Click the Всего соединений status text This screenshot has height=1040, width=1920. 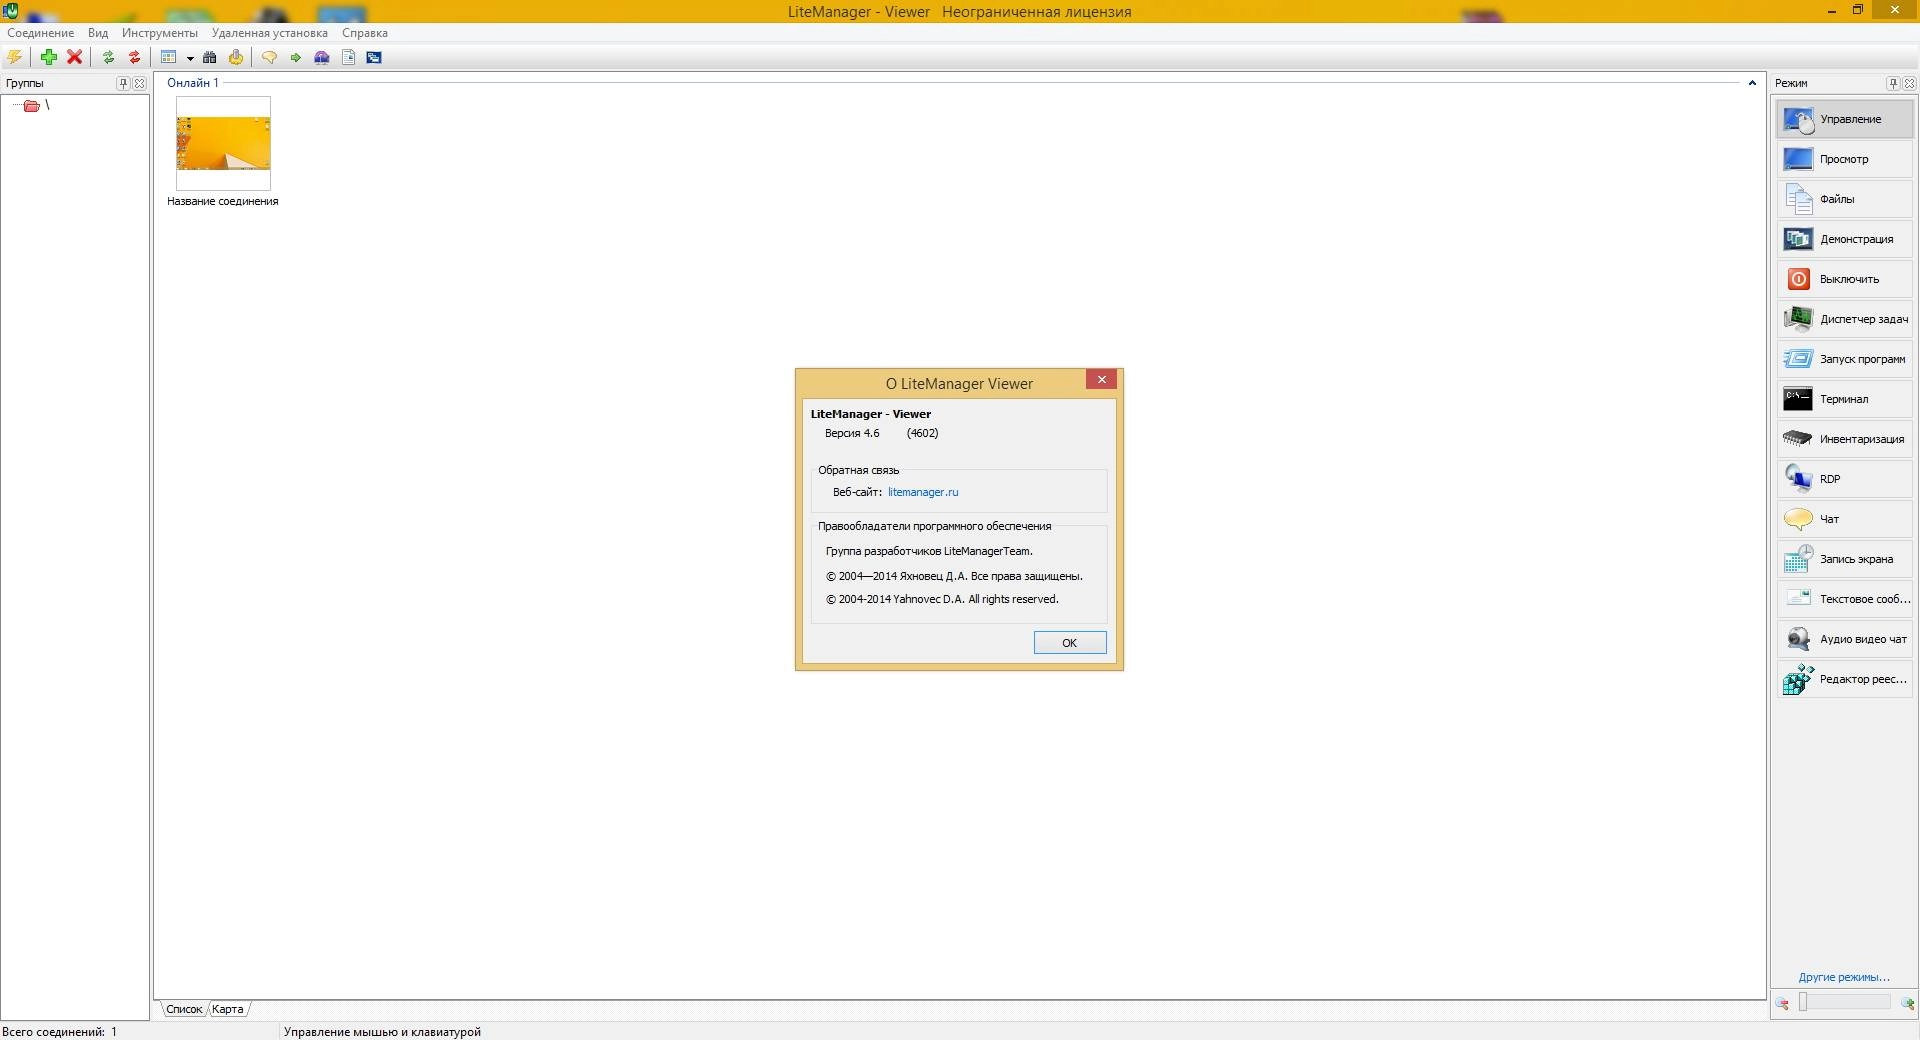pyautogui.click(x=59, y=1032)
